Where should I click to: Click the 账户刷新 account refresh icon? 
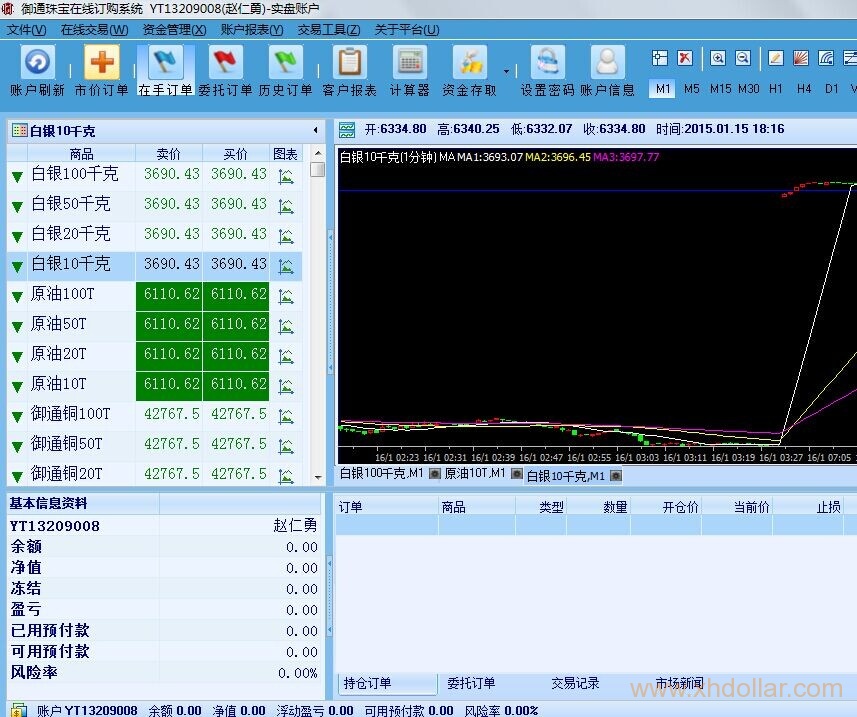[x=37, y=64]
